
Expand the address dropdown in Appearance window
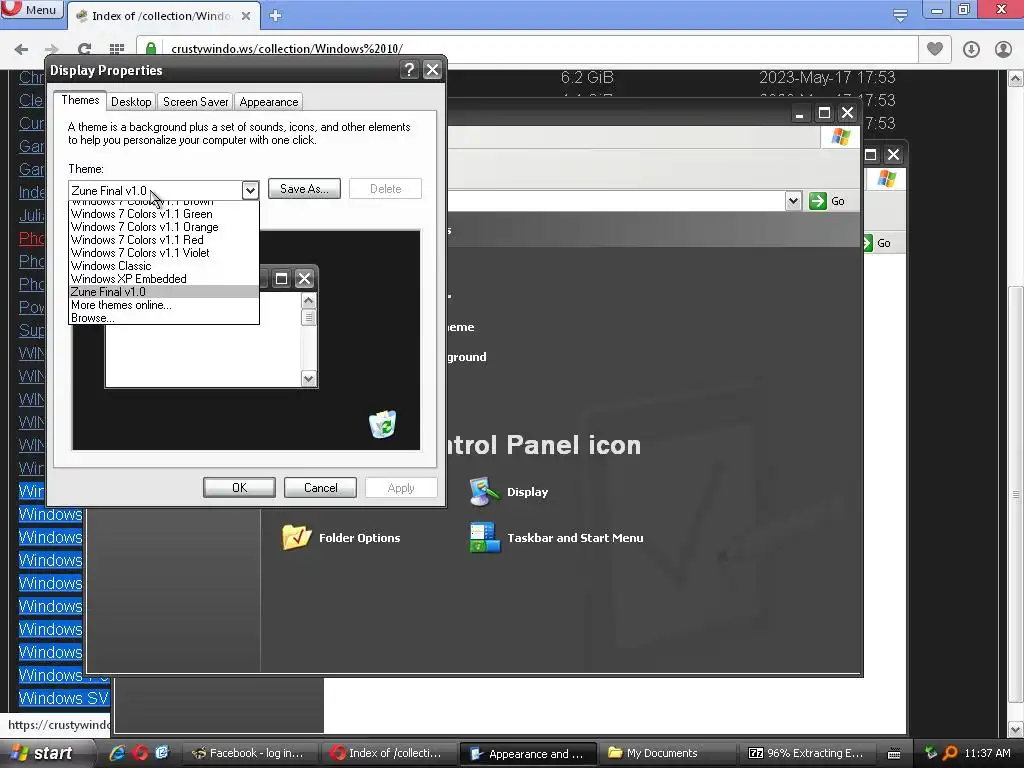click(793, 200)
